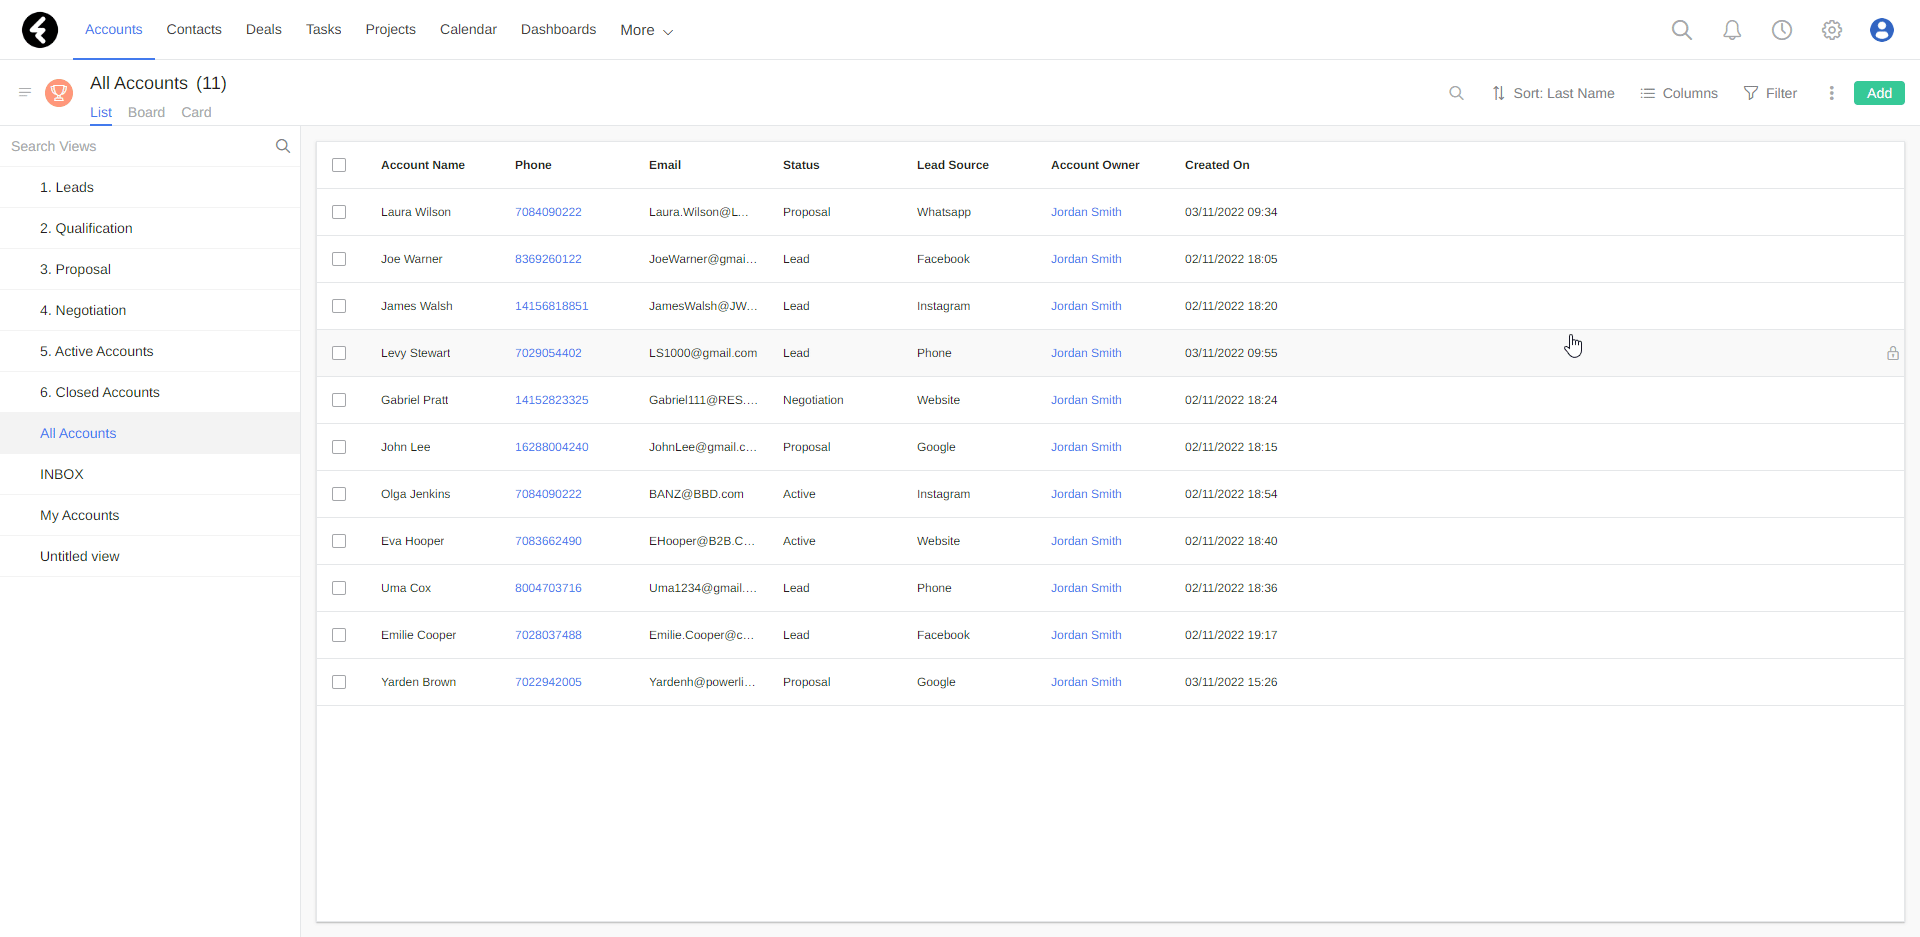Select all rows with the header checkbox

[x=339, y=164]
